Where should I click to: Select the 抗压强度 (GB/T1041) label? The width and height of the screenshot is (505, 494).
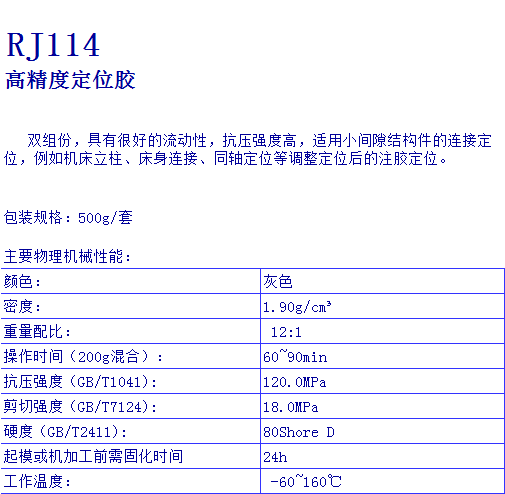click(x=80, y=382)
